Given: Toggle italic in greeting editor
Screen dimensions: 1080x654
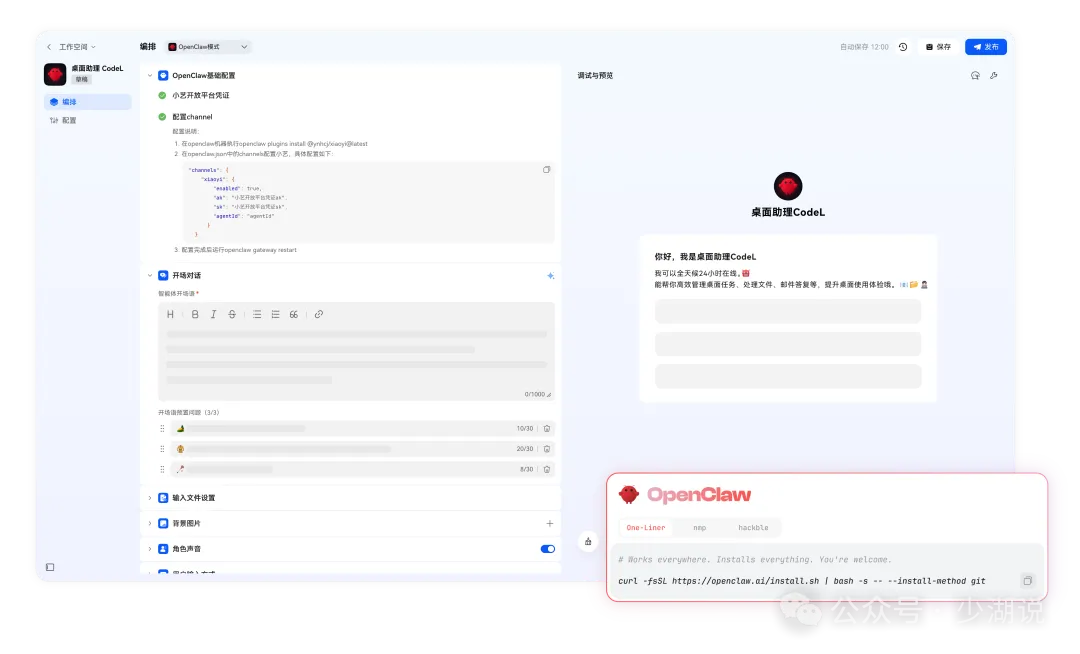Looking at the screenshot, I should pos(214,315).
